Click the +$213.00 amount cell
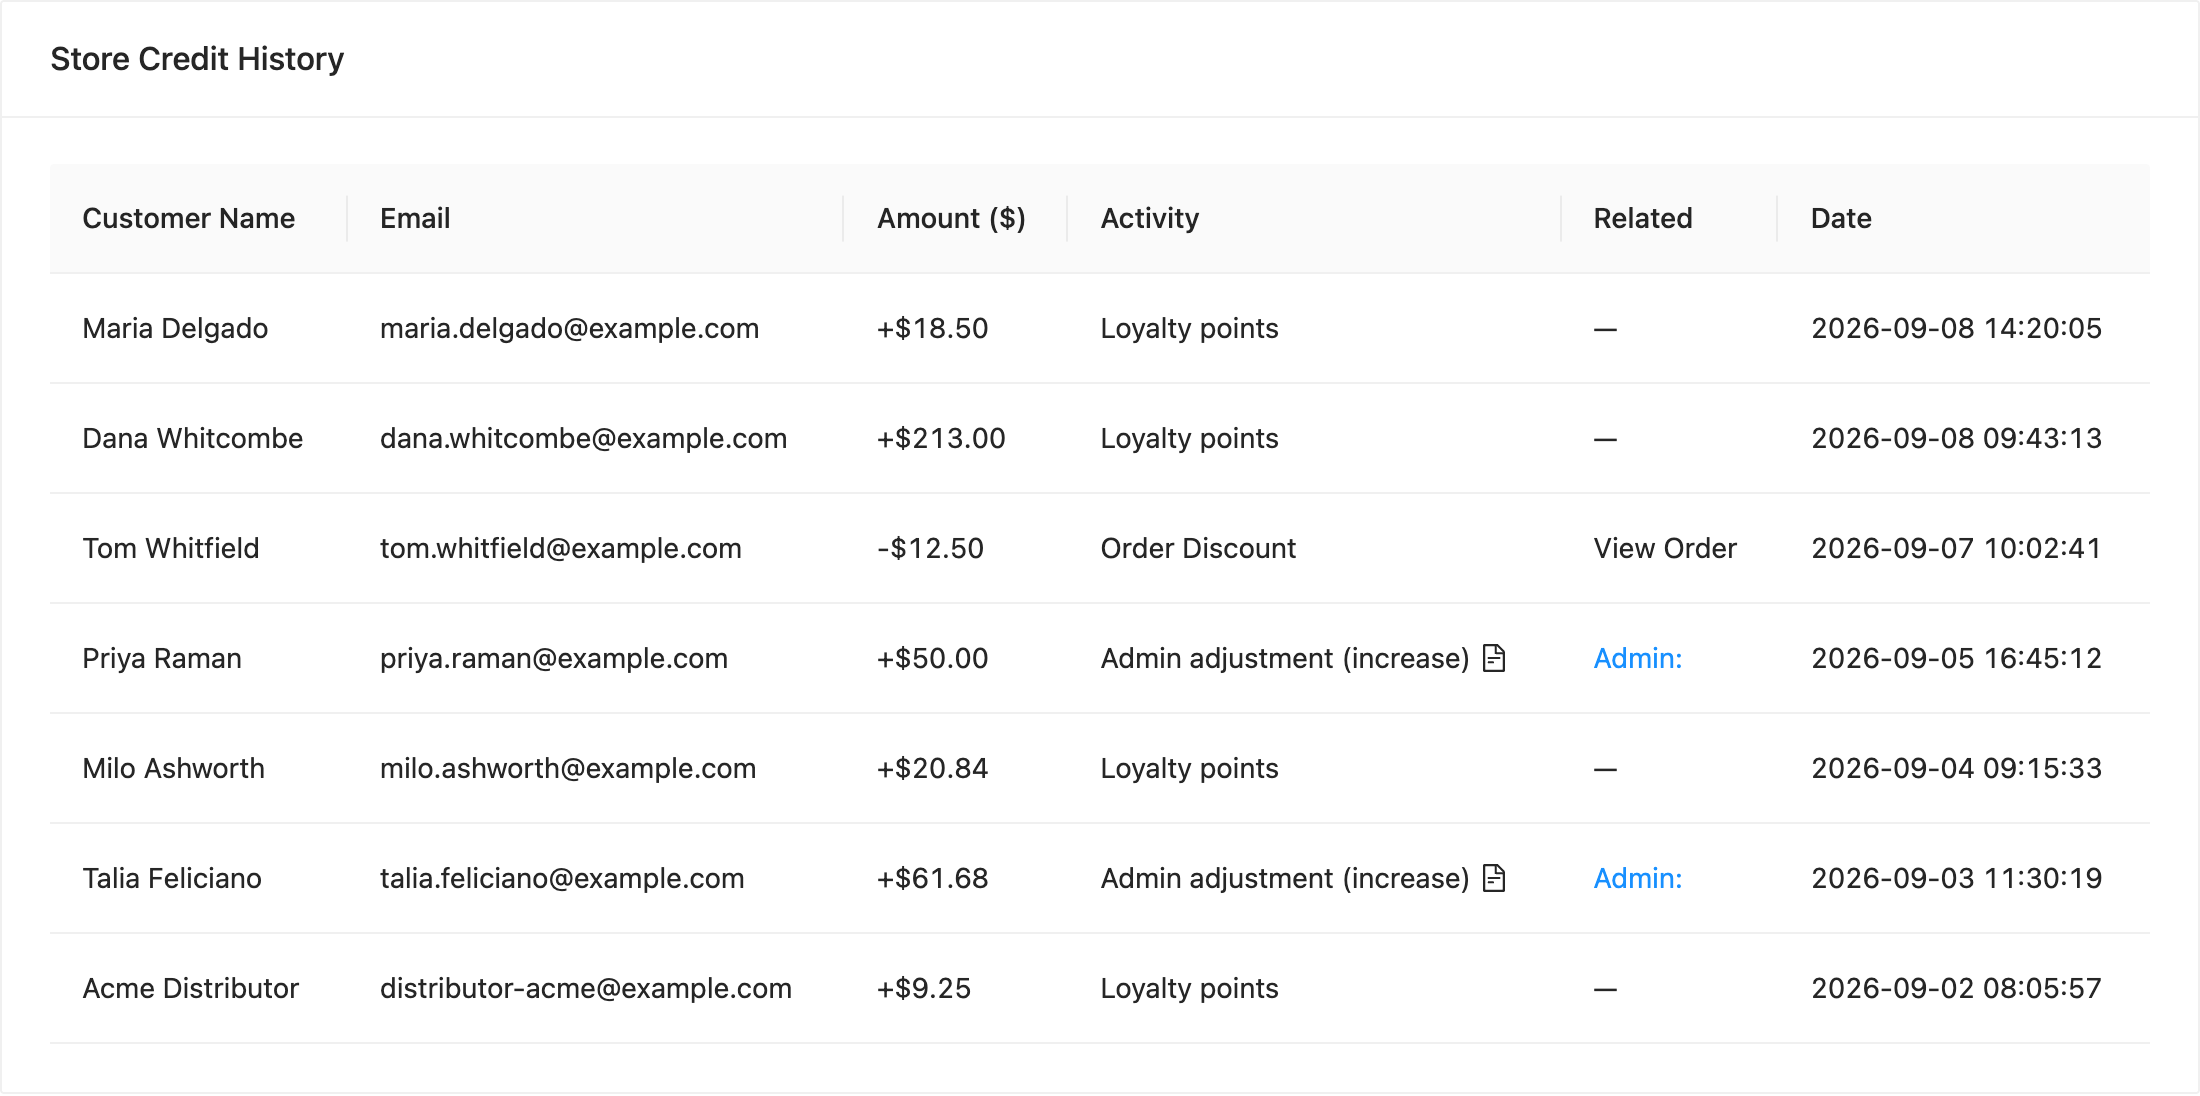Image resolution: width=2200 pixels, height=1096 pixels. pos(941,438)
